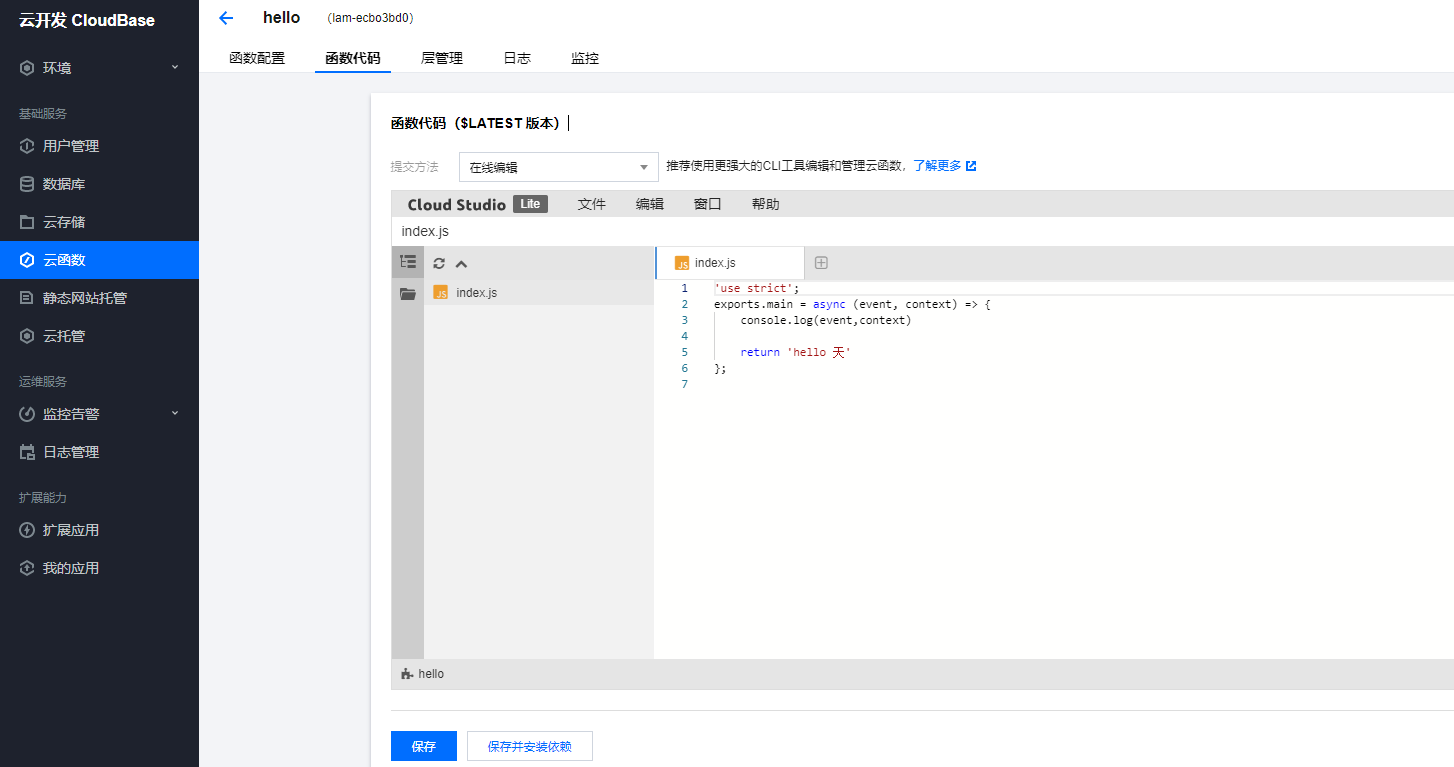
Task: Expand the 环境 dropdown at the top
Action: pyautogui.click(x=63, y=67)
